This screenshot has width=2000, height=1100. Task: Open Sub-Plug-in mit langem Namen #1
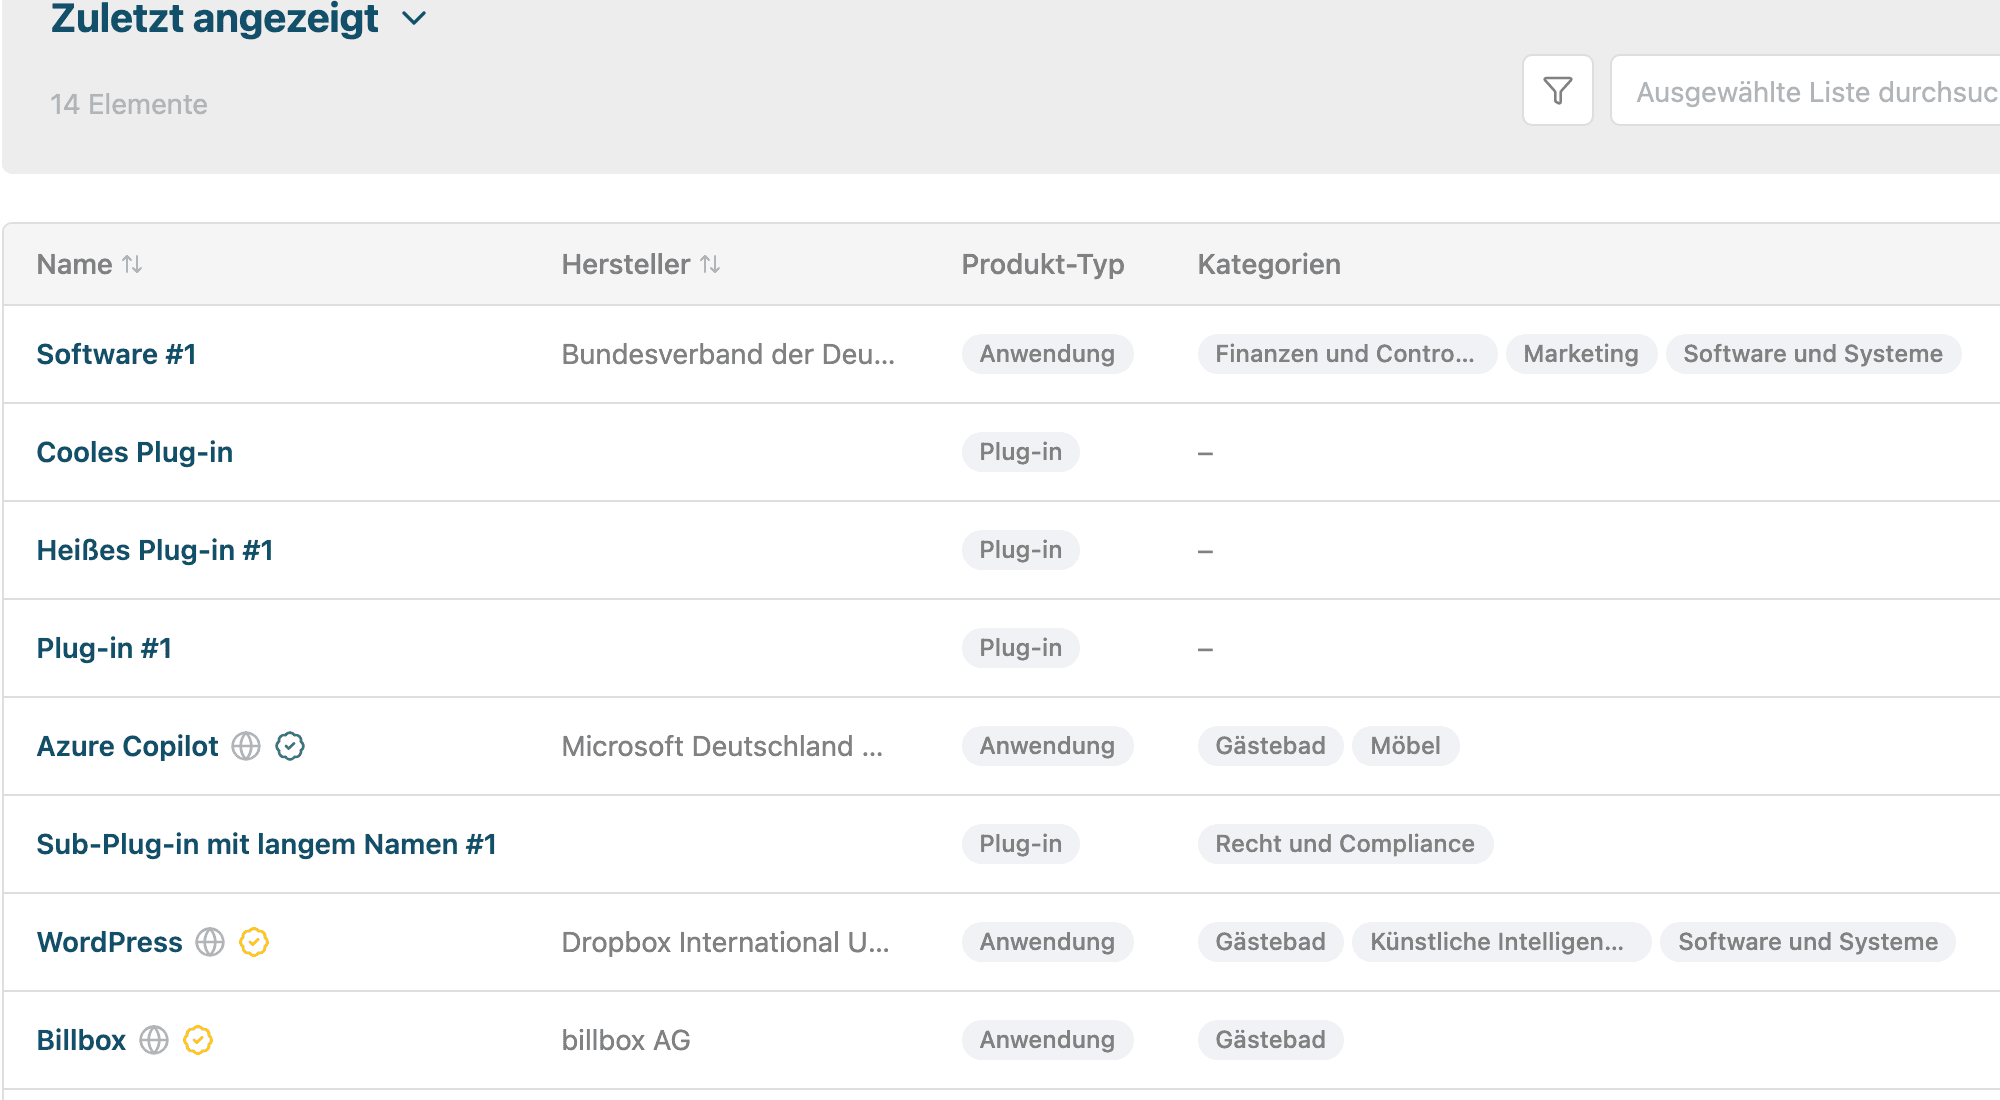(266, 844)
